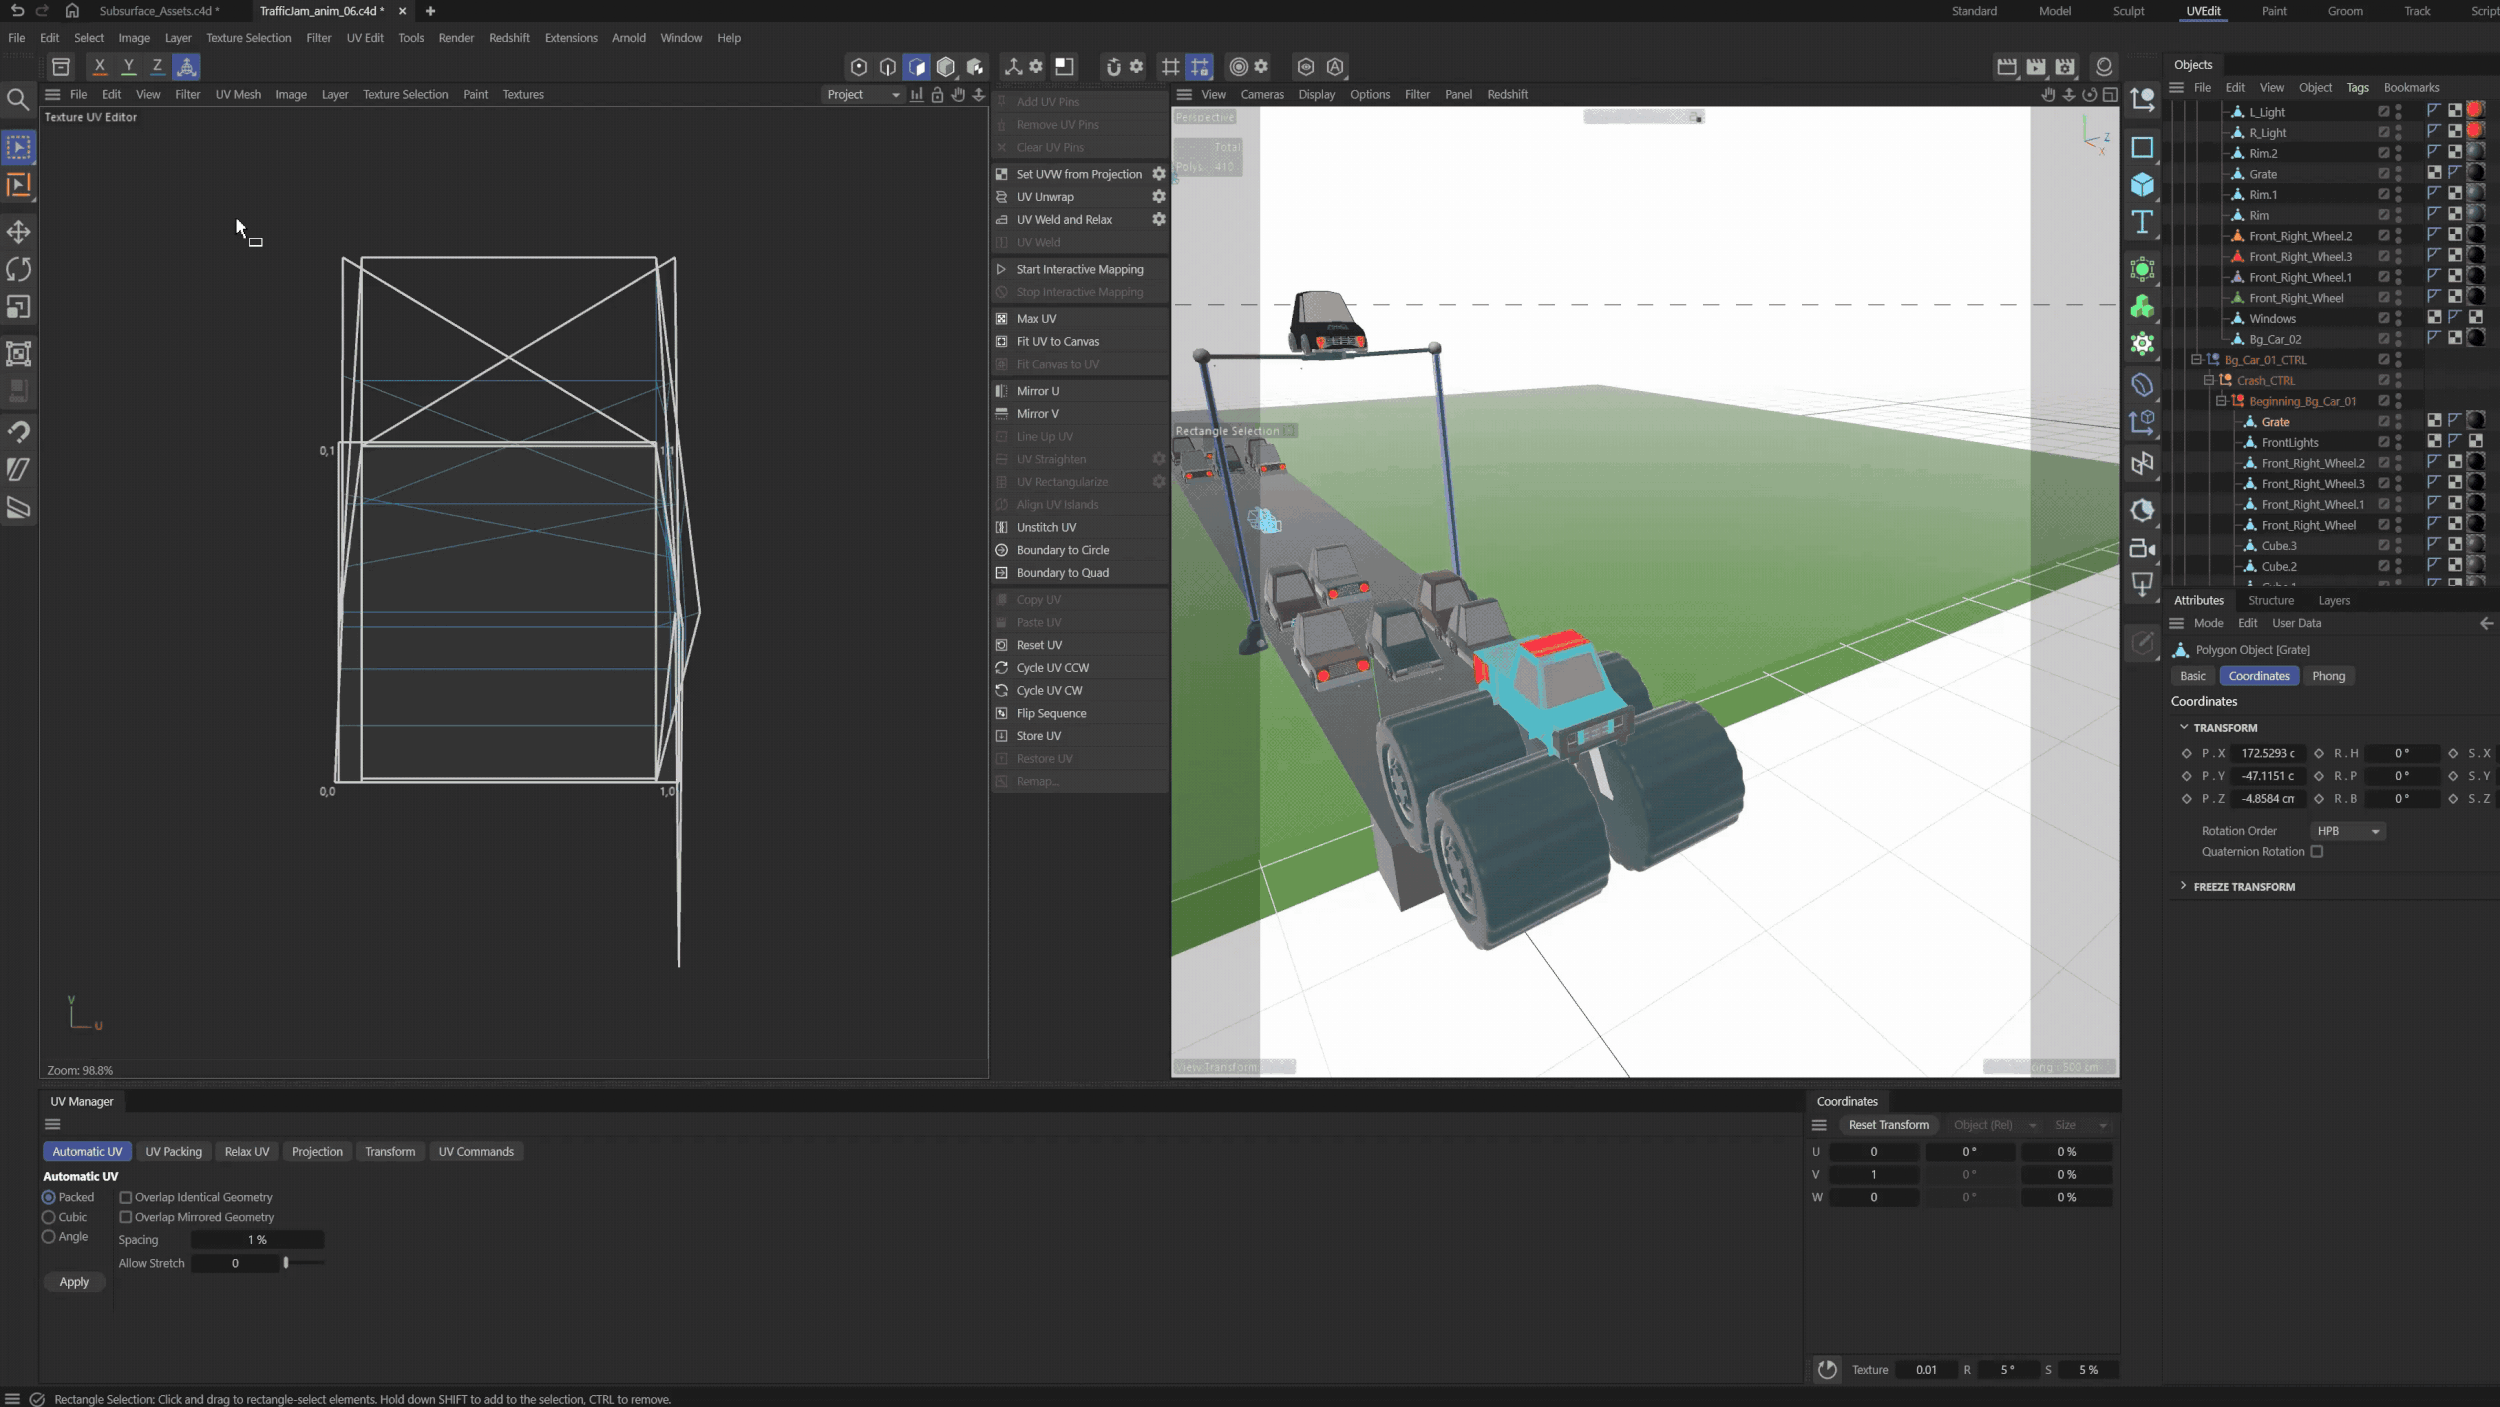Select the Move tool in left toolbar
This screenshot has height=1407, width=2500.
click(18, 232)
